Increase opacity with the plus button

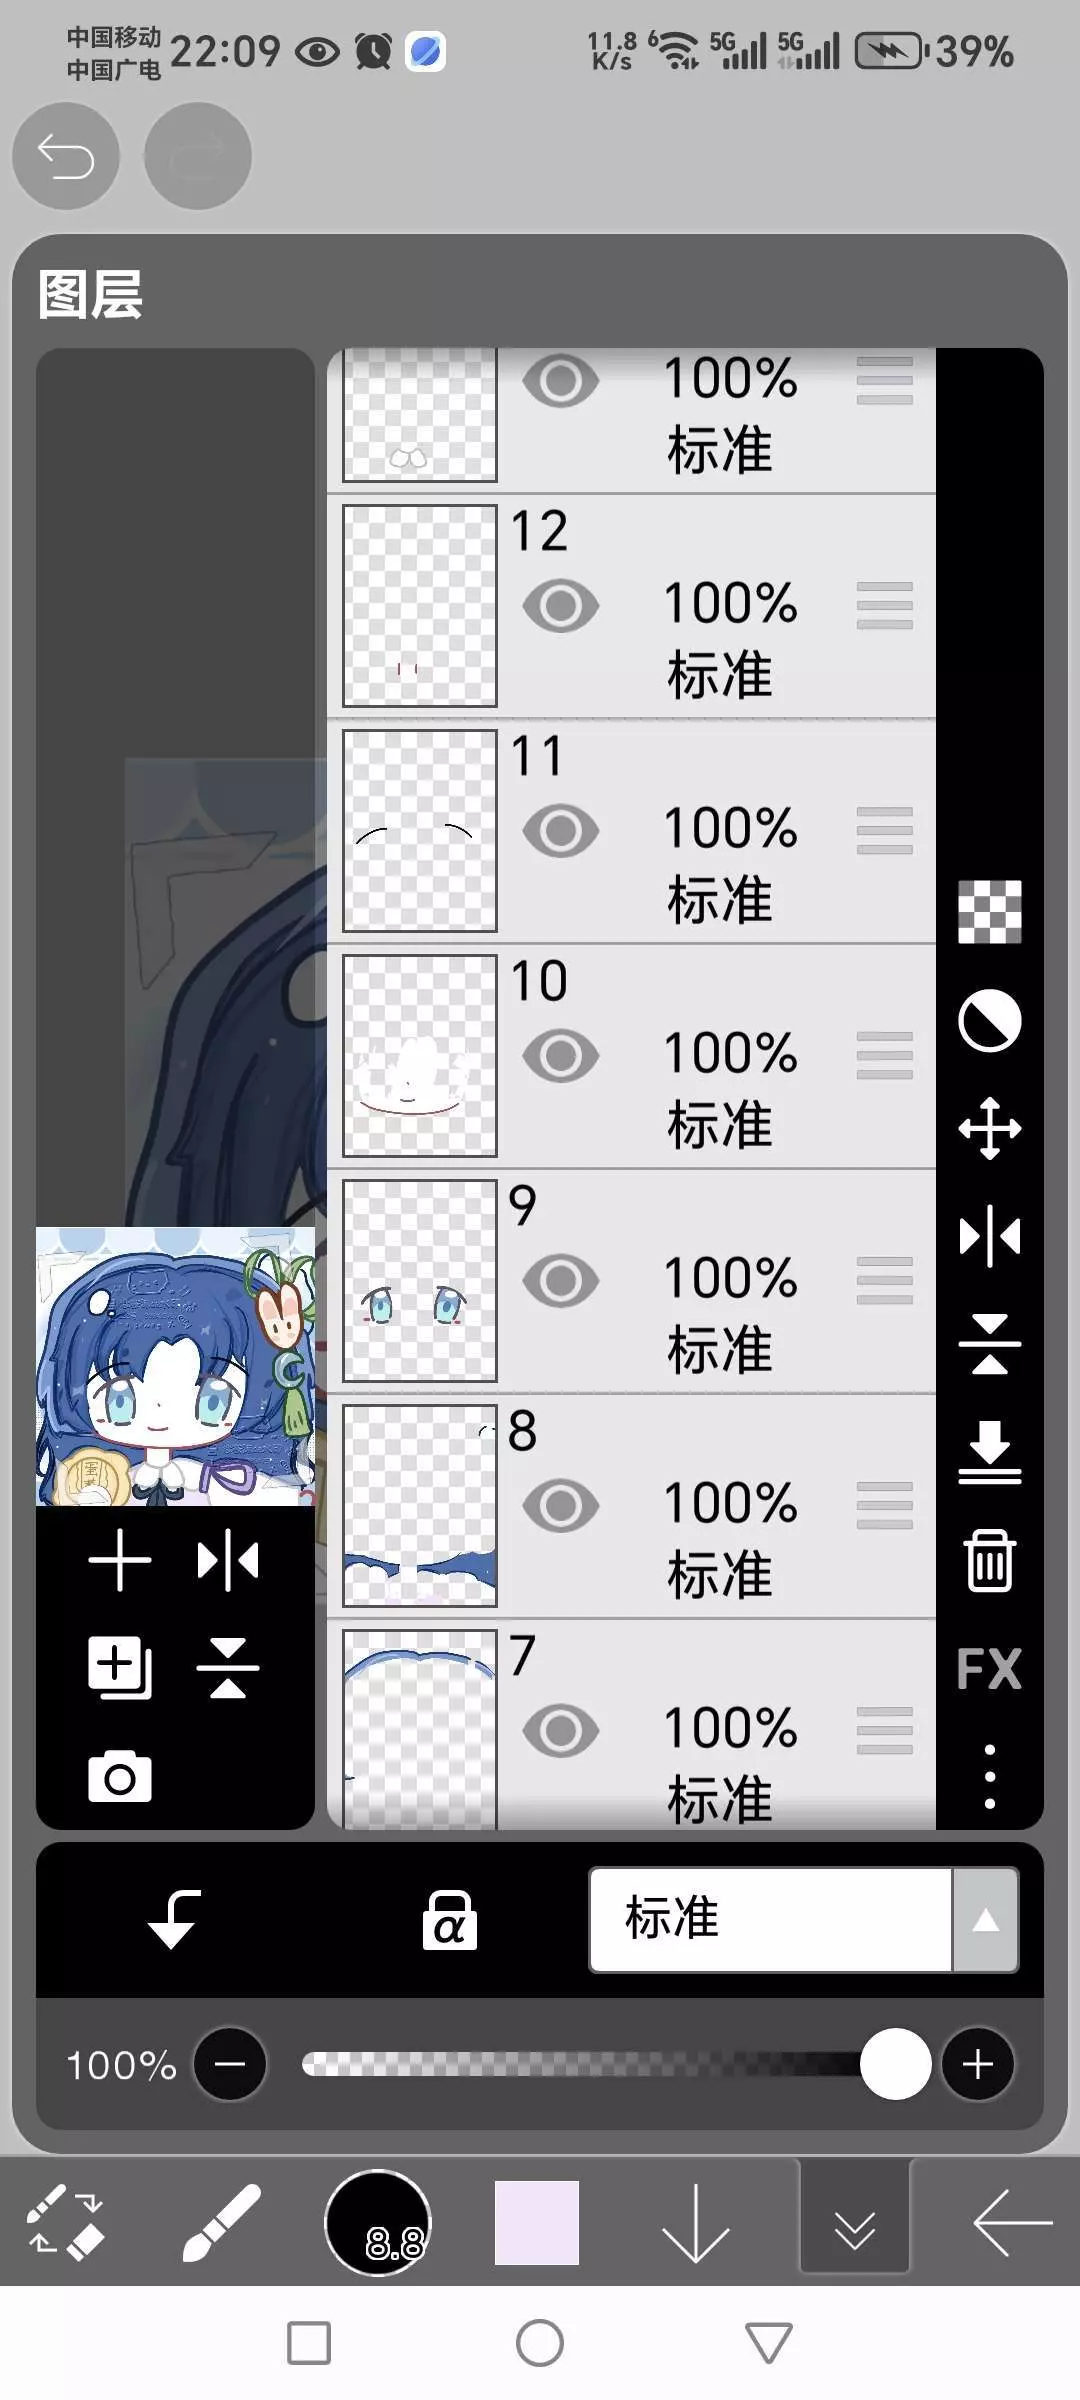click(978, 2064)
